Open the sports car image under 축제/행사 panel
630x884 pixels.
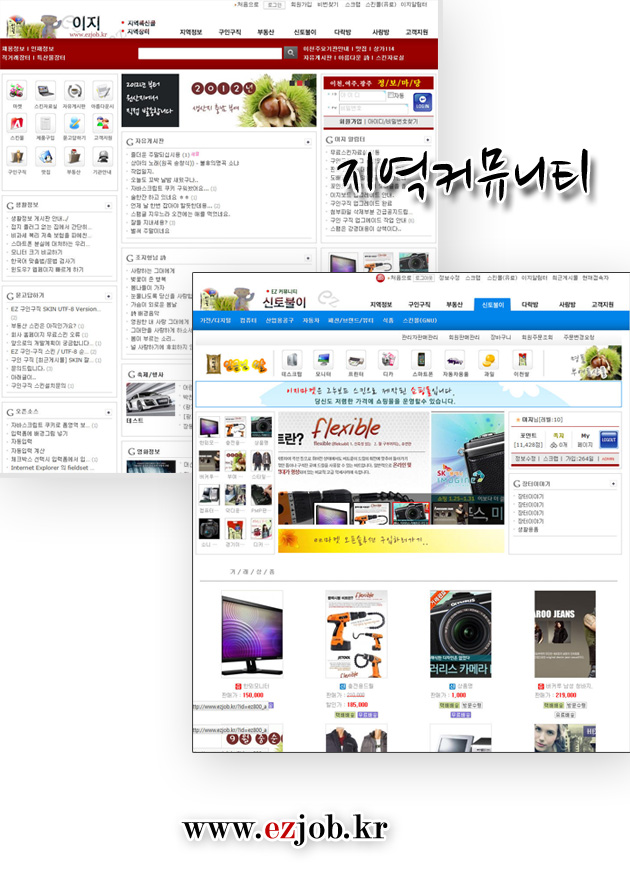tap(151, 399)
